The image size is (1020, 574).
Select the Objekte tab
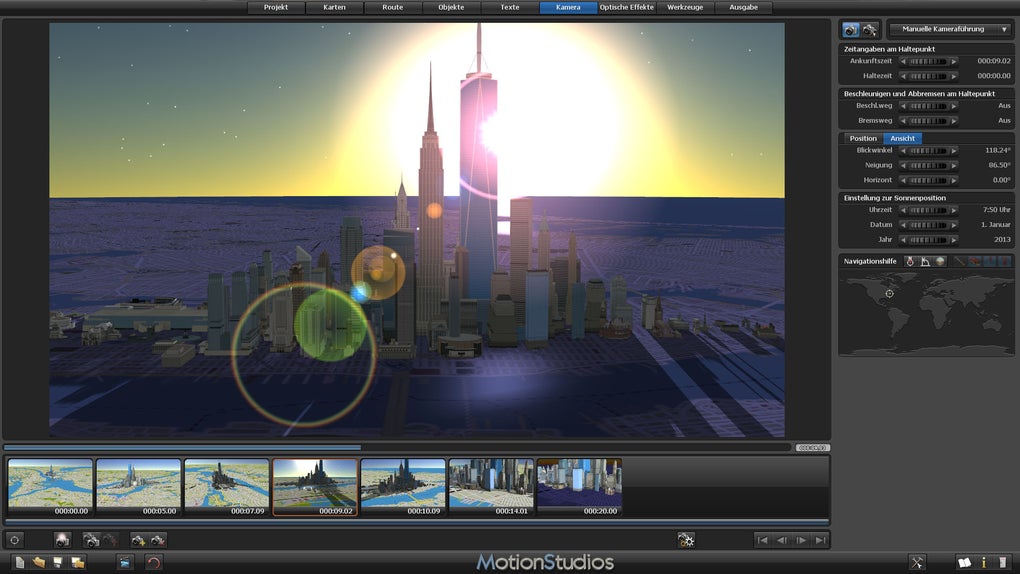451,7
